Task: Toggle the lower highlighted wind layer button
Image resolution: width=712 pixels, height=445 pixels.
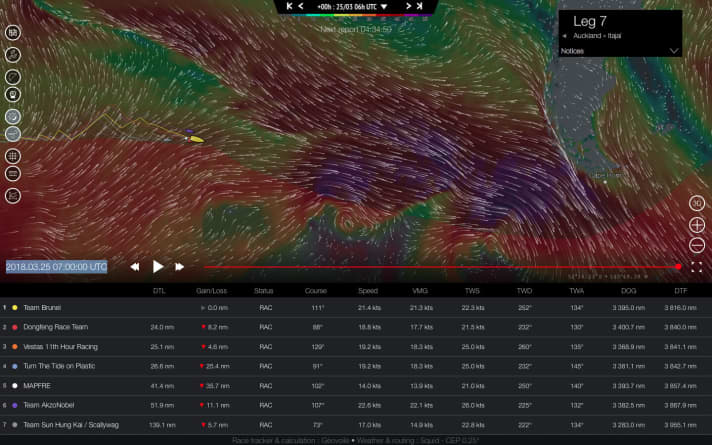Action: pos(13,134)
